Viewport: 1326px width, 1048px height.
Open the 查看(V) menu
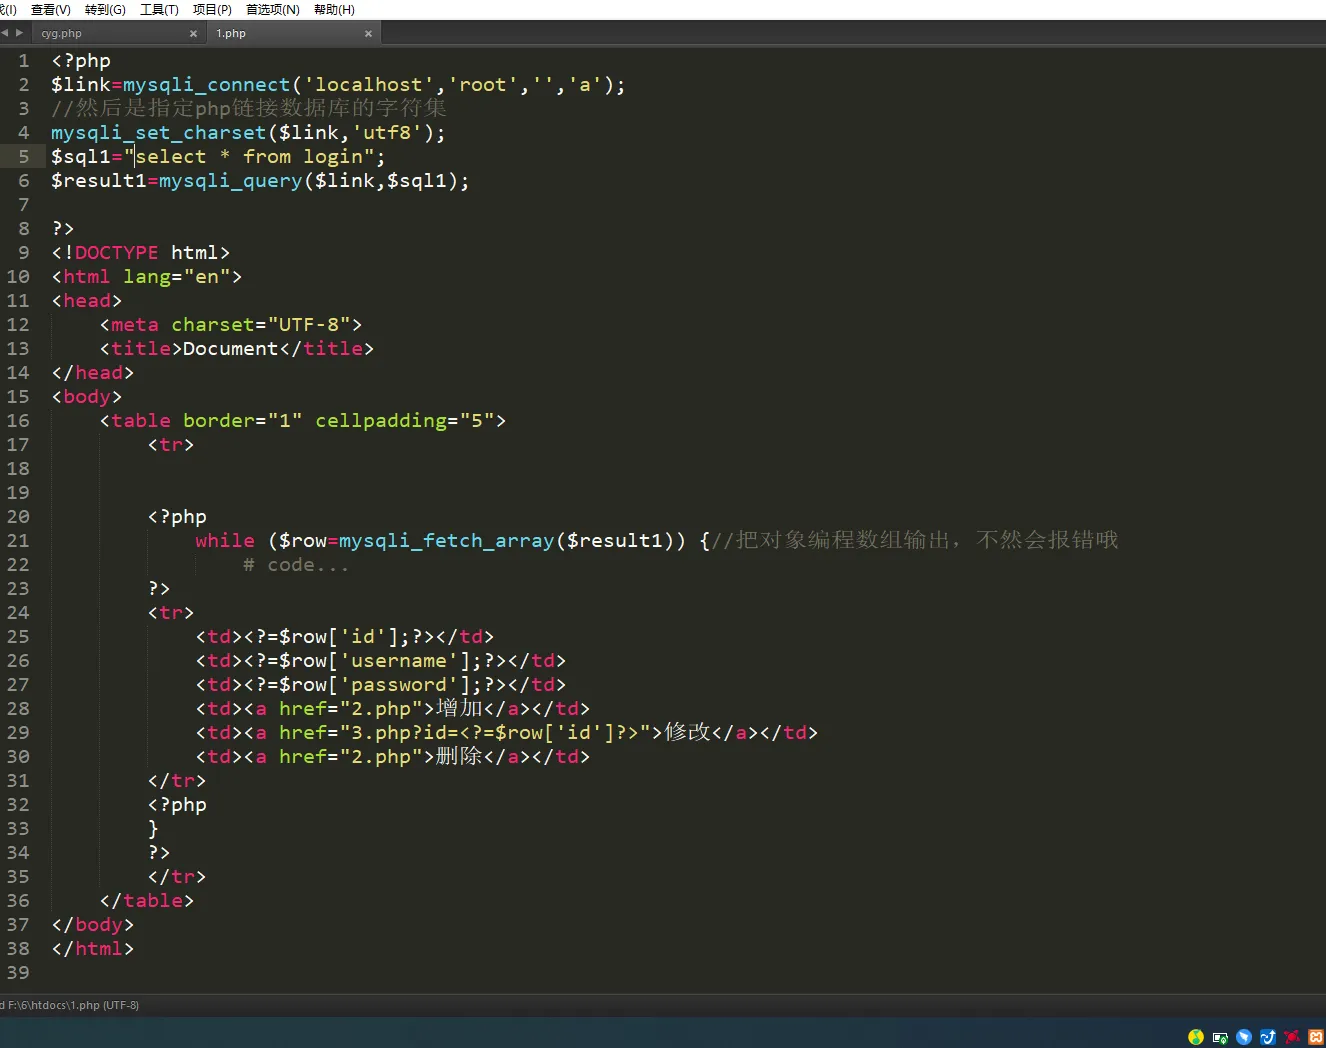pos(51,9)
